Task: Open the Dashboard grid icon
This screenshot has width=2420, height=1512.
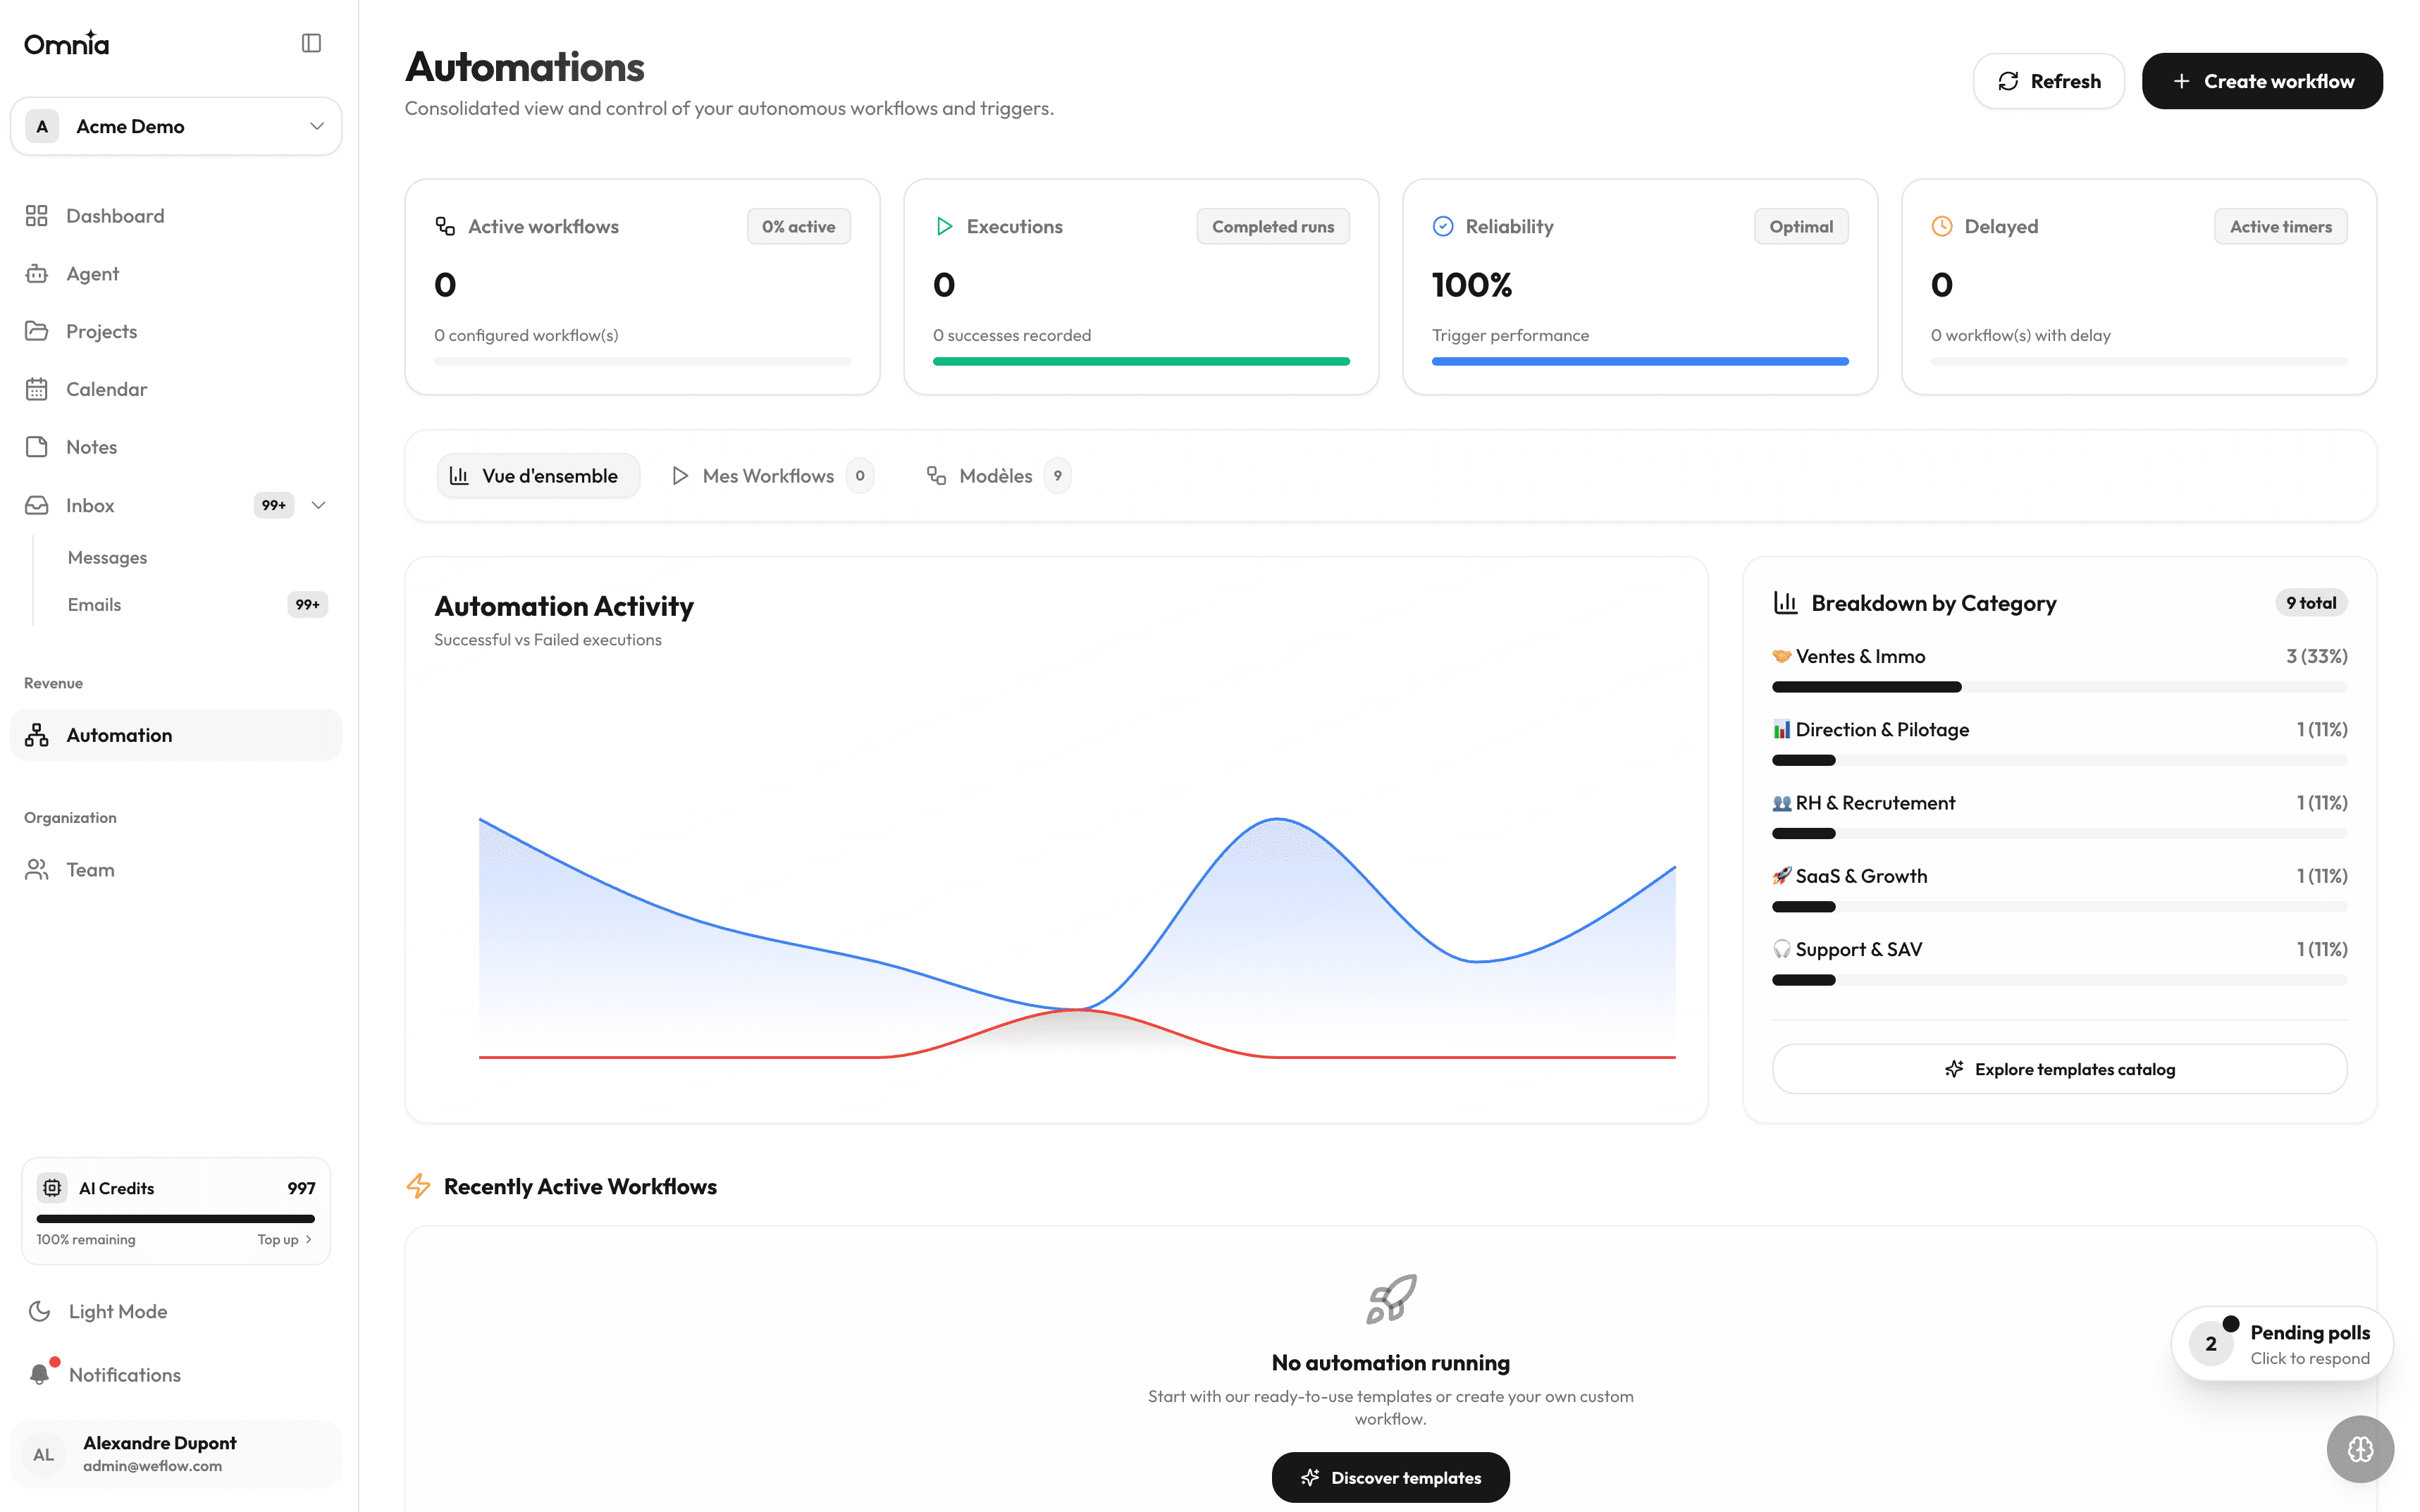Action: click(x=37, y=216)
